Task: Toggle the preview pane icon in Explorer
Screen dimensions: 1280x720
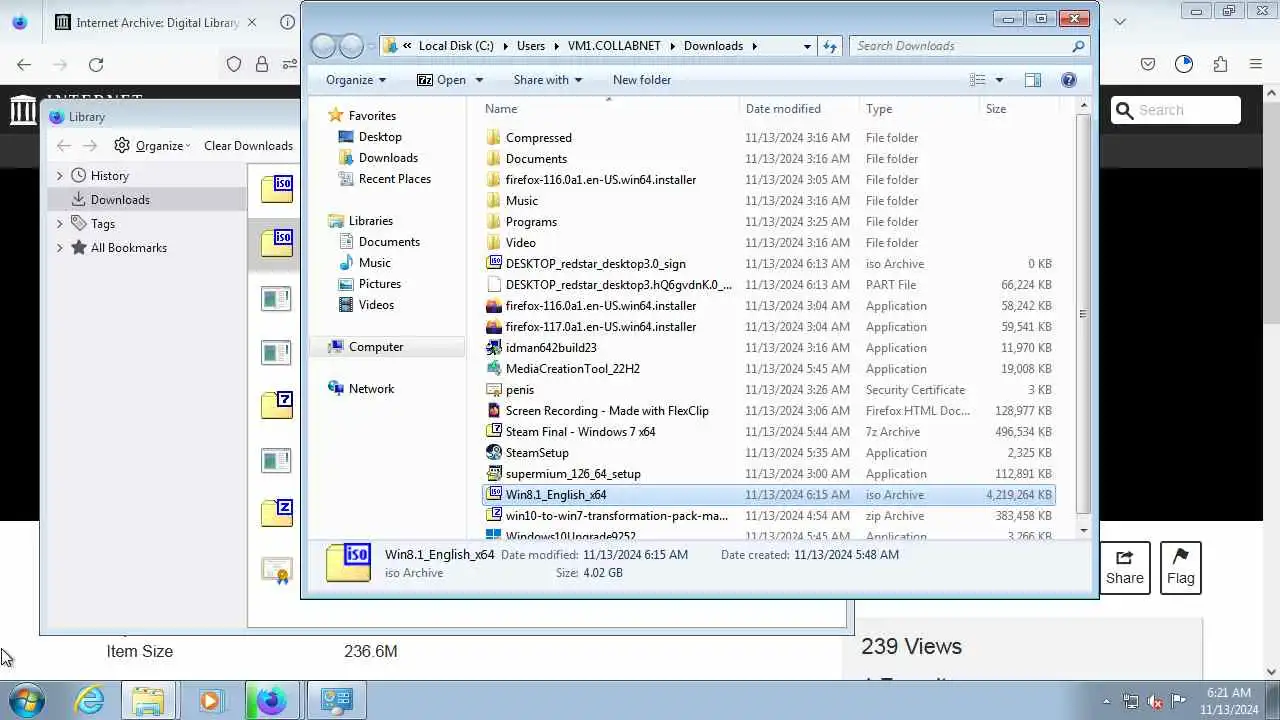Action: click(1032, 80)
